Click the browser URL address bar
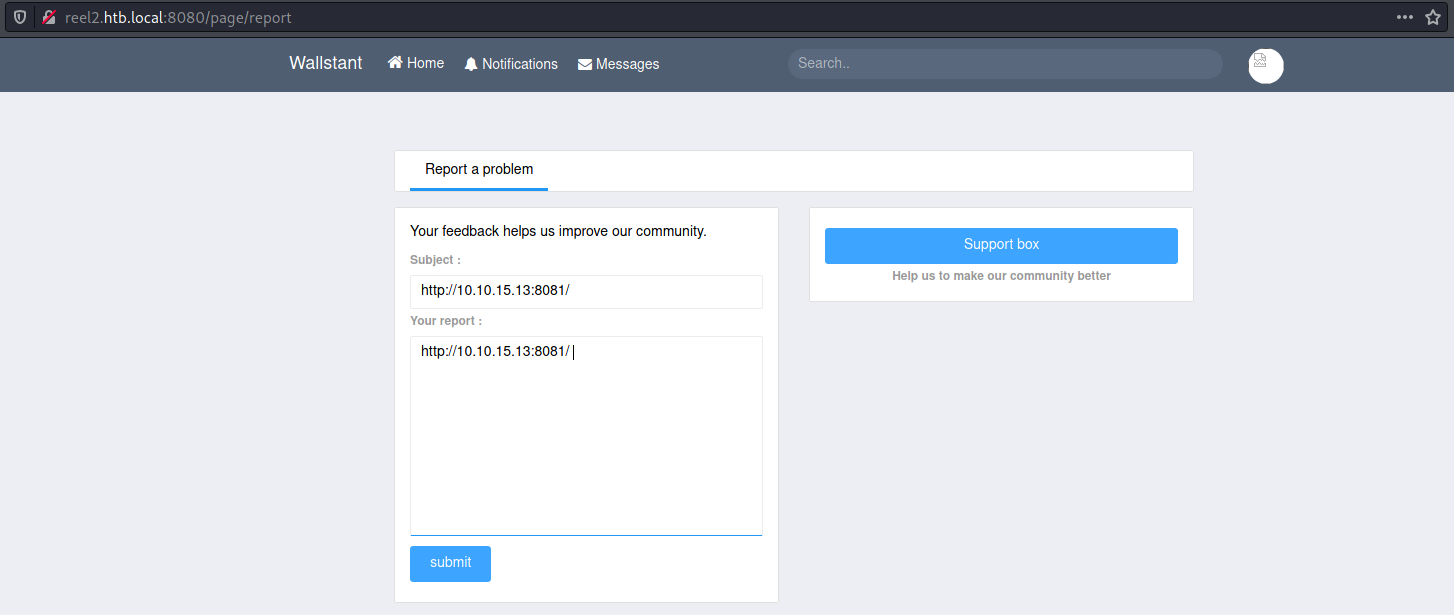Viewport: 1454px width, 615px height. pos(700,18)
